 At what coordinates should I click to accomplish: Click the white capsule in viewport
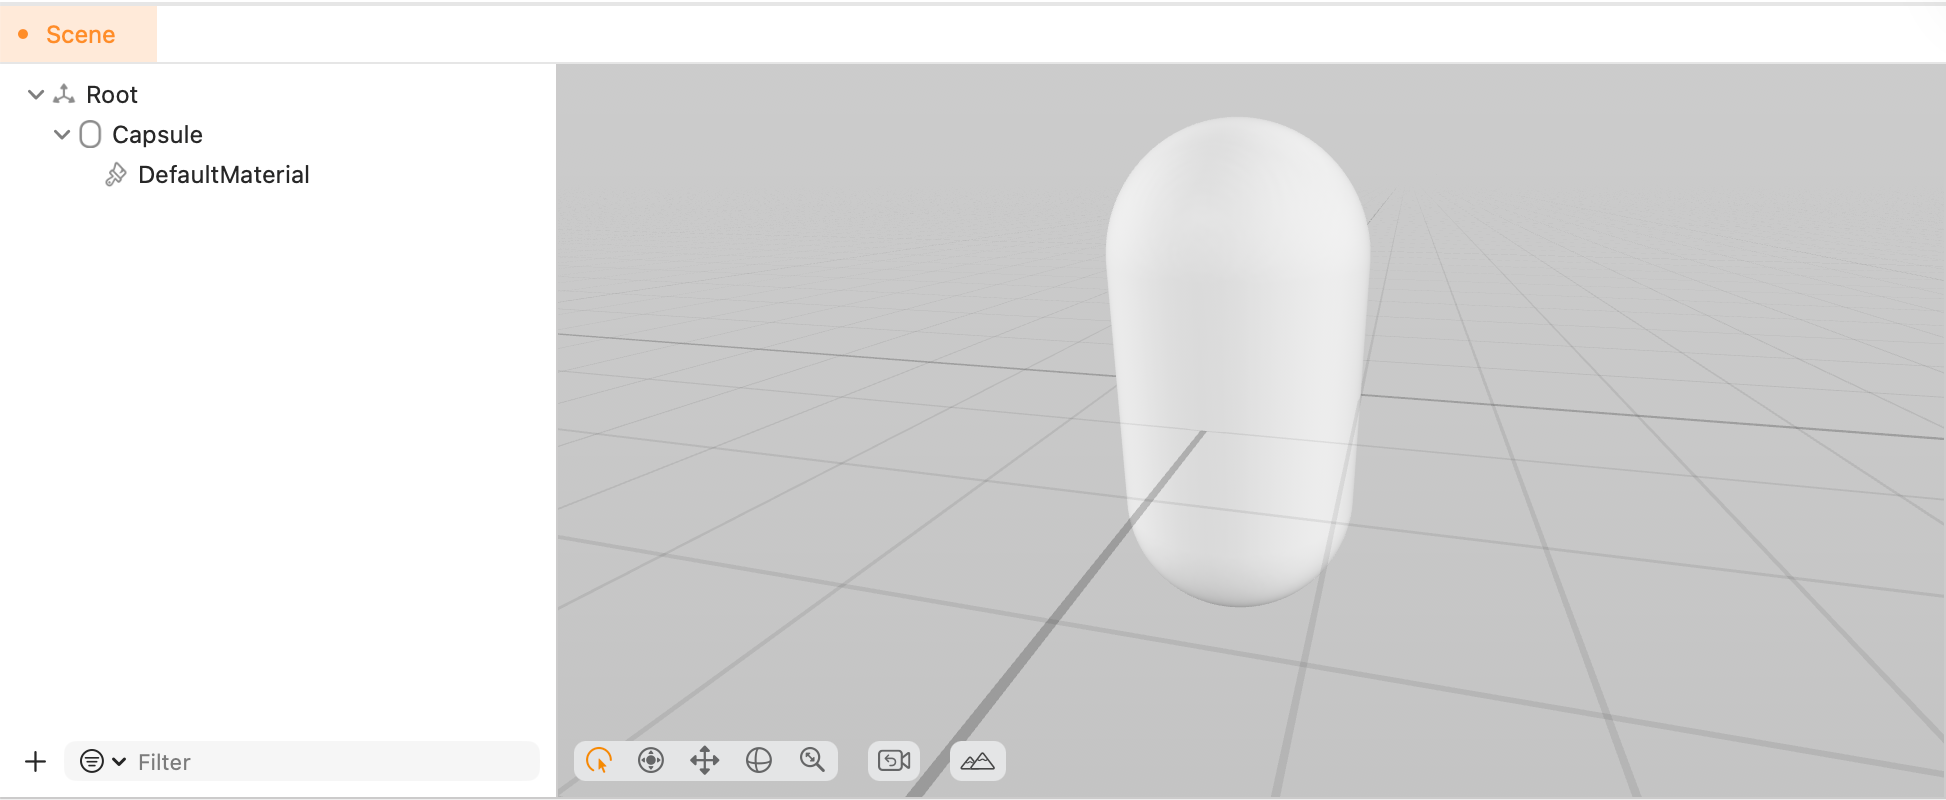[1238, 360]
